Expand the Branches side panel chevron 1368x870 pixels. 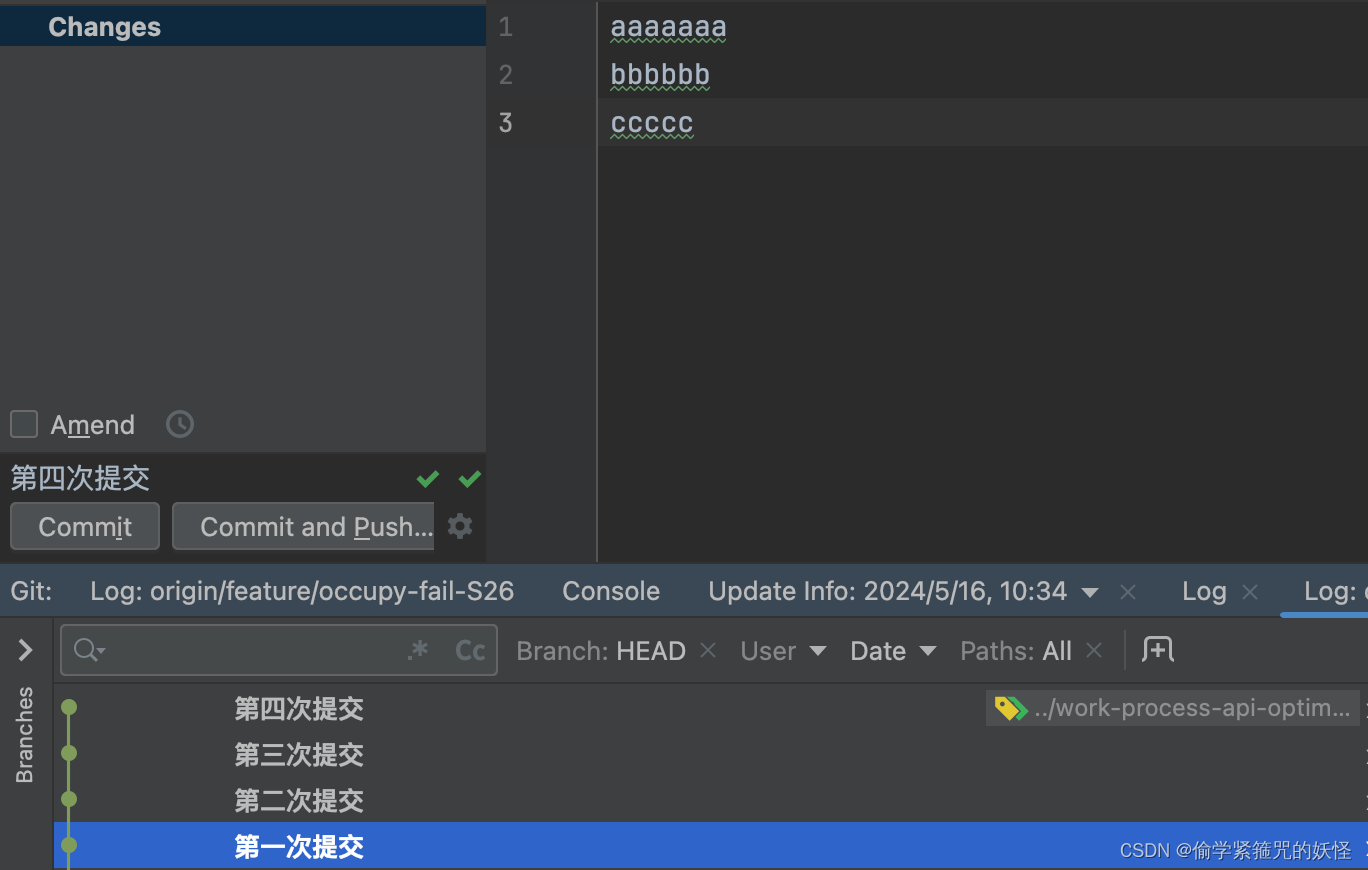26,650
